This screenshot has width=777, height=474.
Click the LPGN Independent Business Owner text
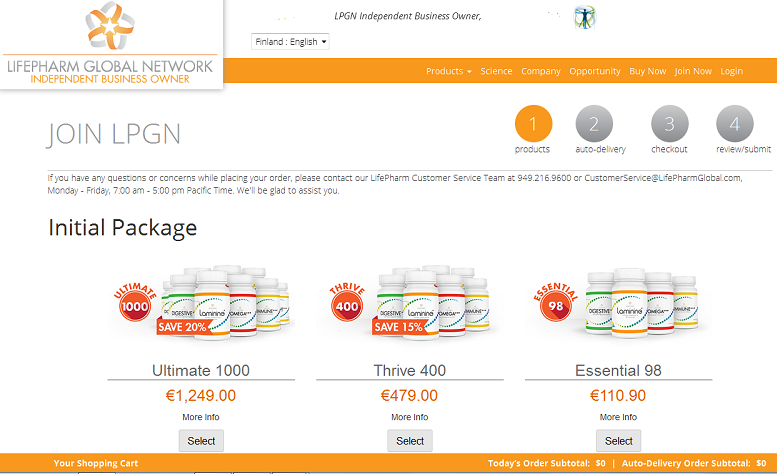point(408,16)
